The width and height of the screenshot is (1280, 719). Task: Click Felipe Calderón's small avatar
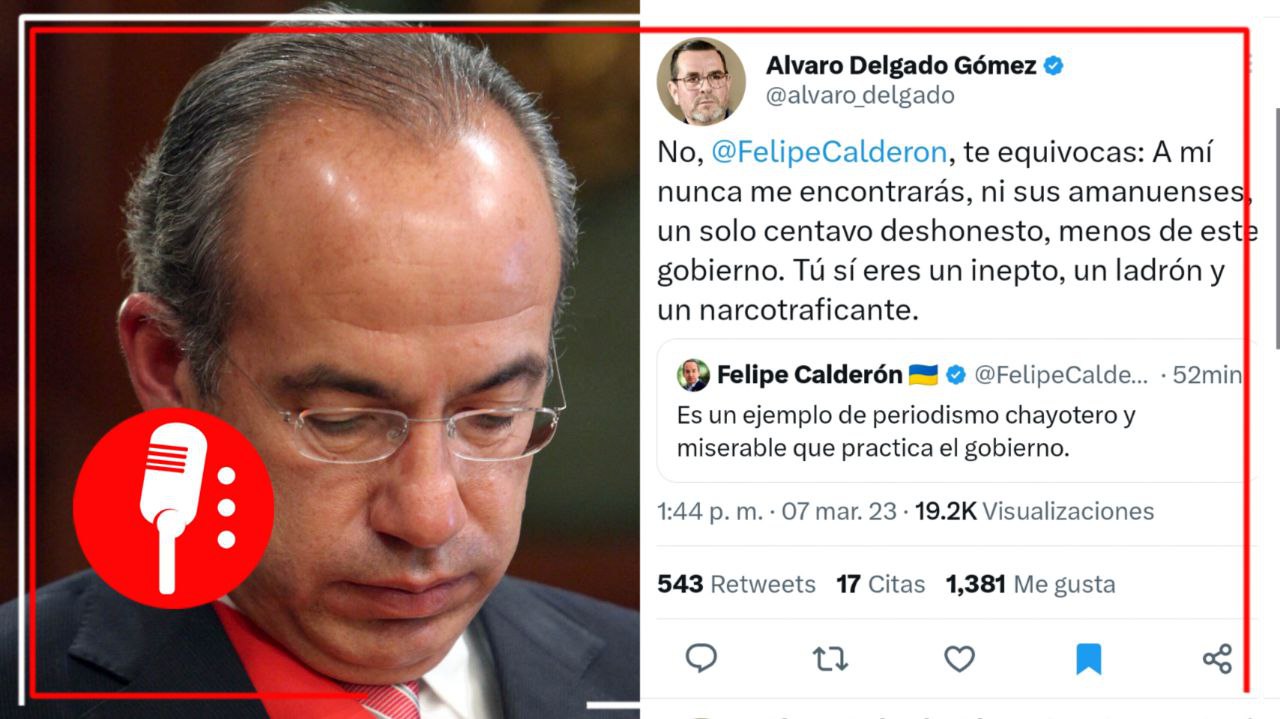point(693,375)
